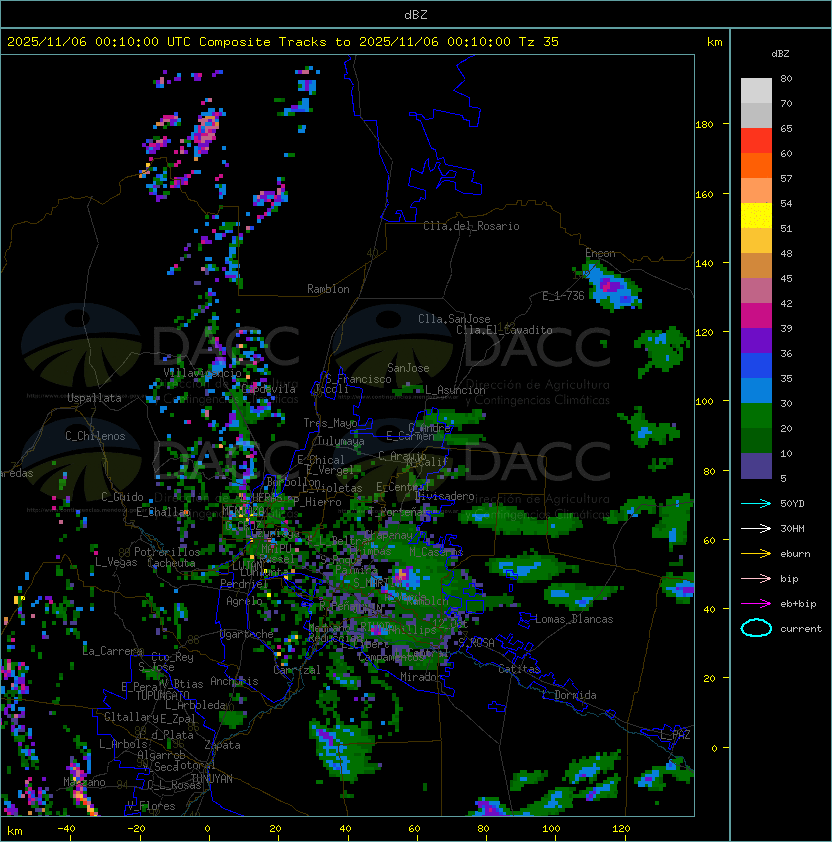Select the orange 57-60 dBZ swatch
This screenshot has height=842, width=832.
tap(756, 165)
